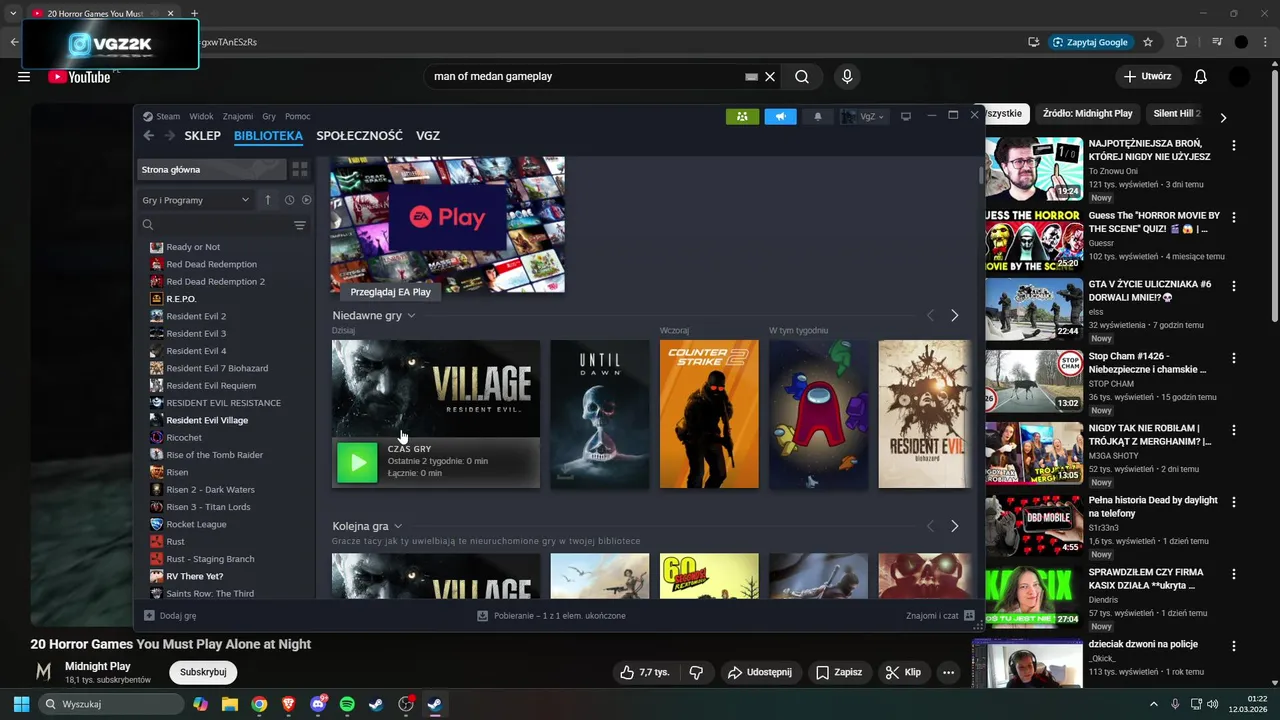The width and height of the screenshot is (1280, 720).
Task: Expand Gry i Programy dropdown
Action: coord(196,200)
